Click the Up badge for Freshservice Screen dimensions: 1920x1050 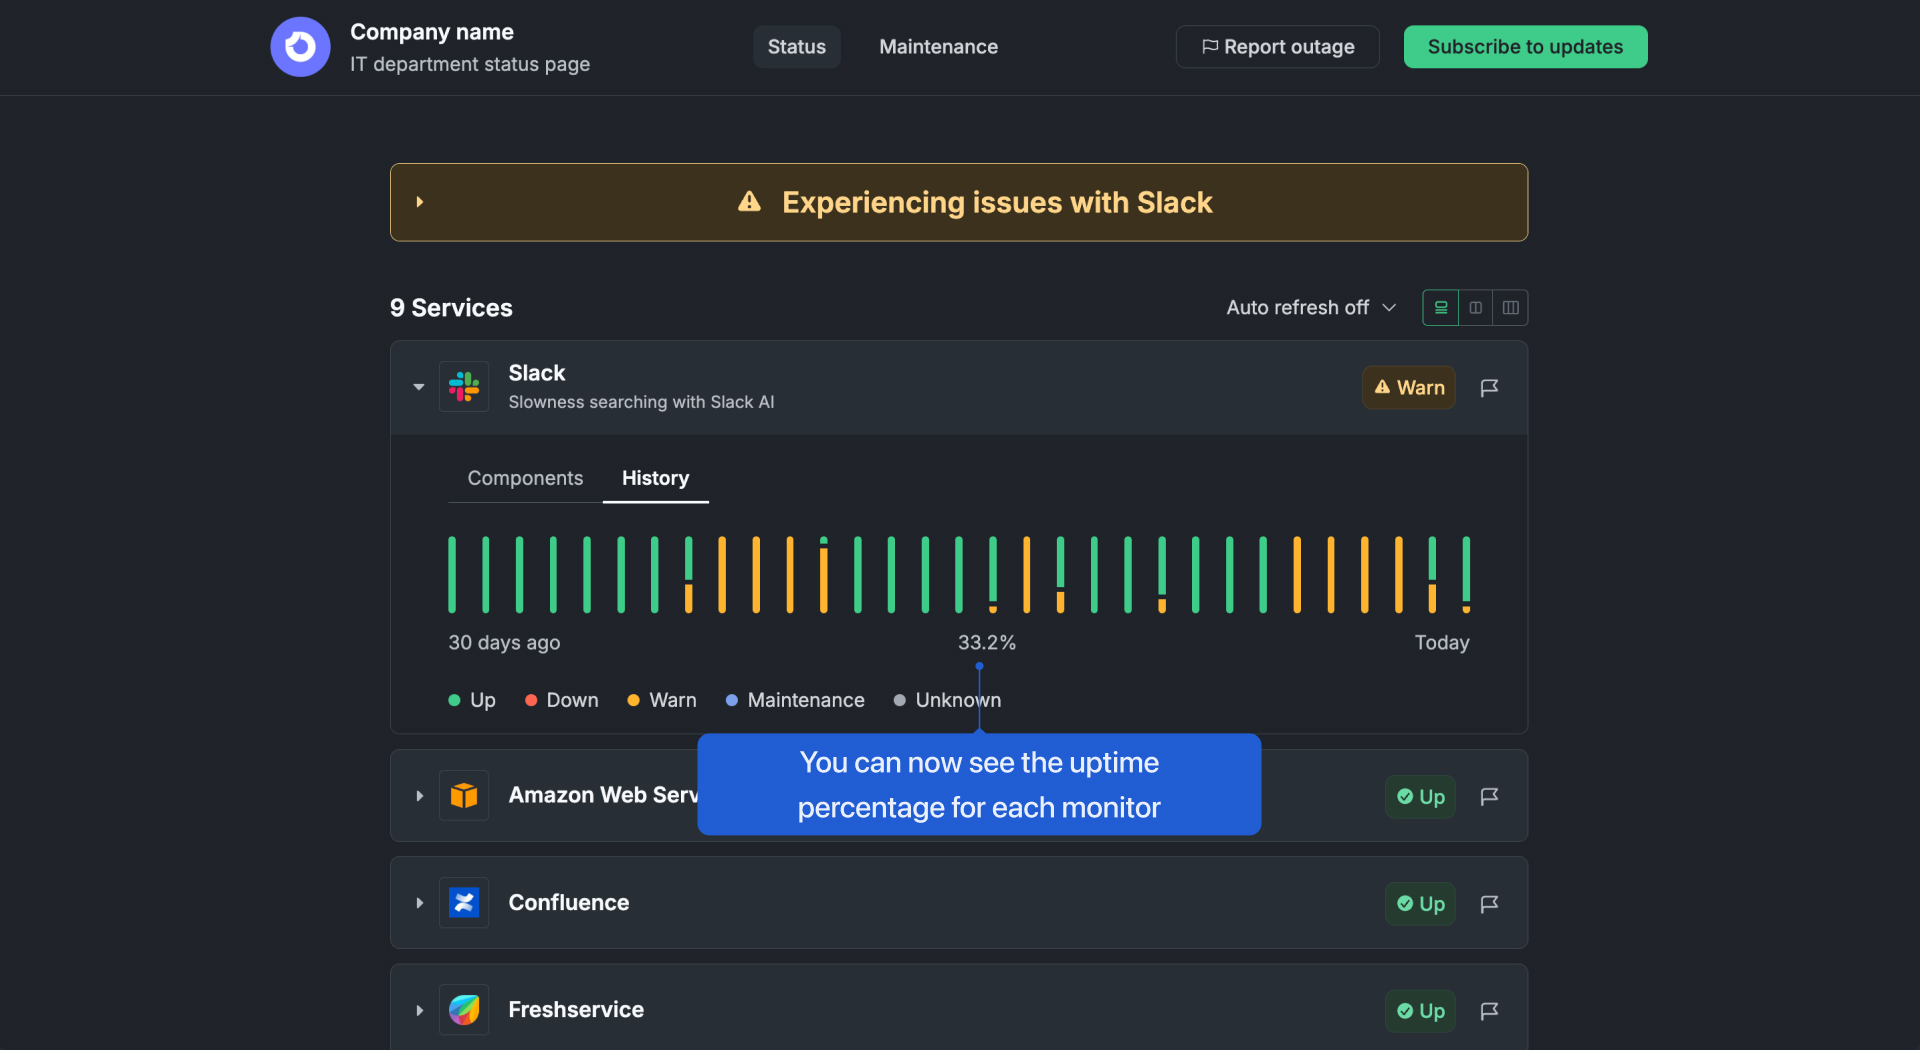pyautogui.click(x=1420, y=1011)
